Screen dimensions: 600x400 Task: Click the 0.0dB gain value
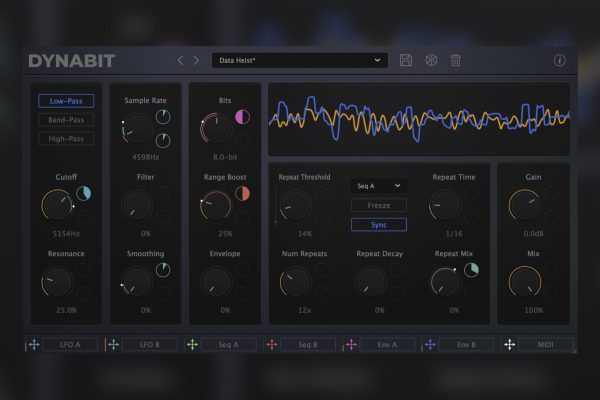[x=533, y=233]
